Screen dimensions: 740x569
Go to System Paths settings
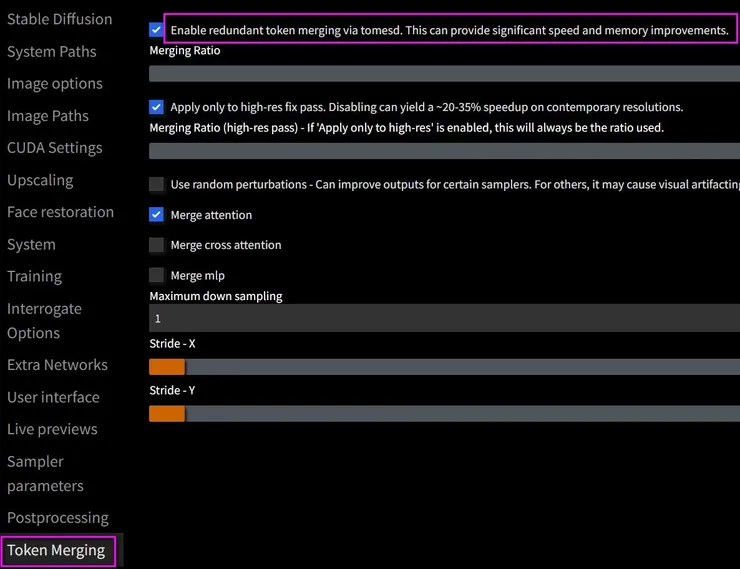coord(52,51)
